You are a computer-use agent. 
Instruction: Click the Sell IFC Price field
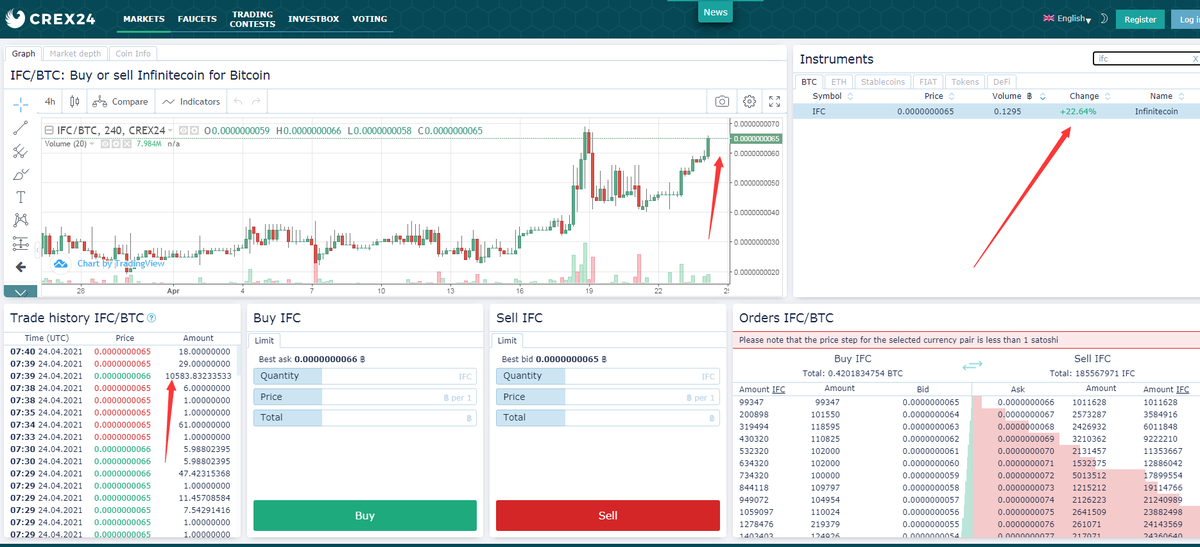click(608, 396)
